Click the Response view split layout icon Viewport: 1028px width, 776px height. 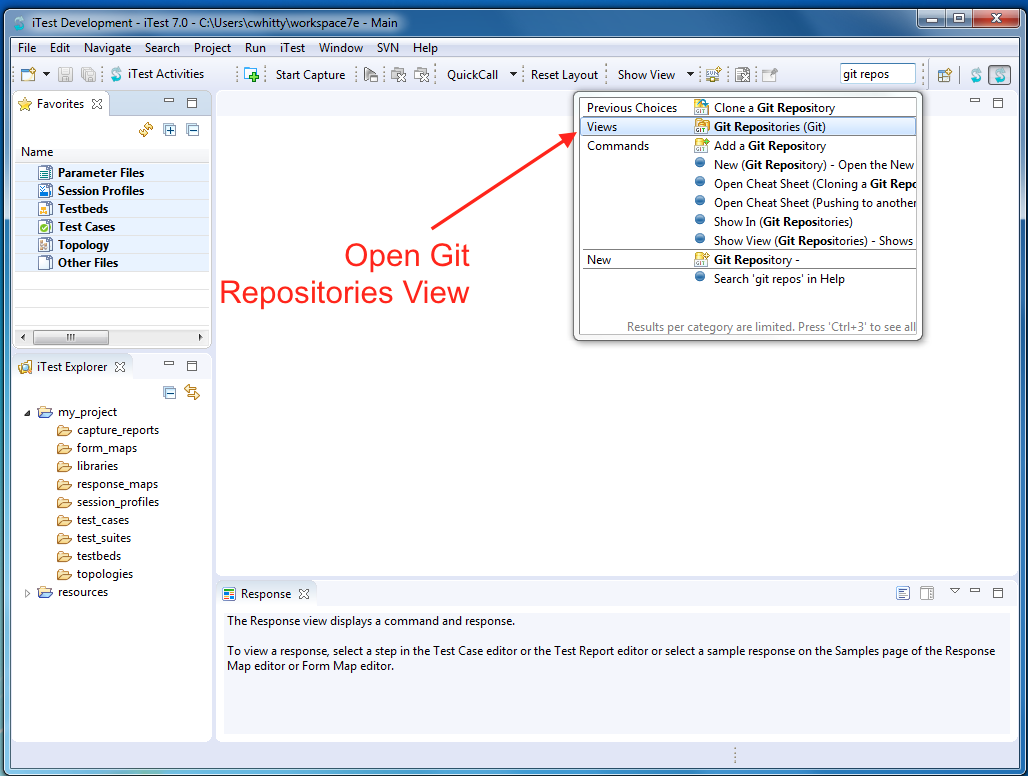pos(927,593)
